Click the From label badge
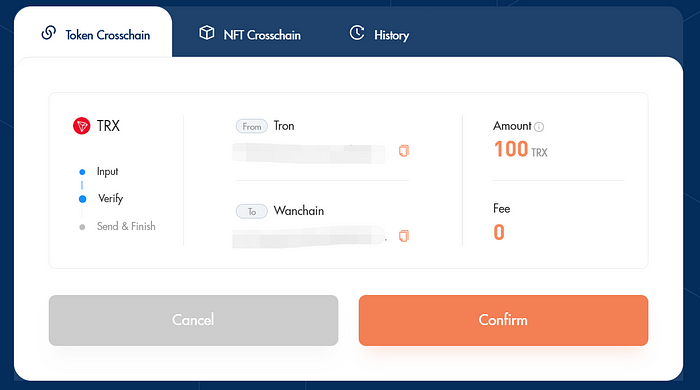 (x=252, y=126)
